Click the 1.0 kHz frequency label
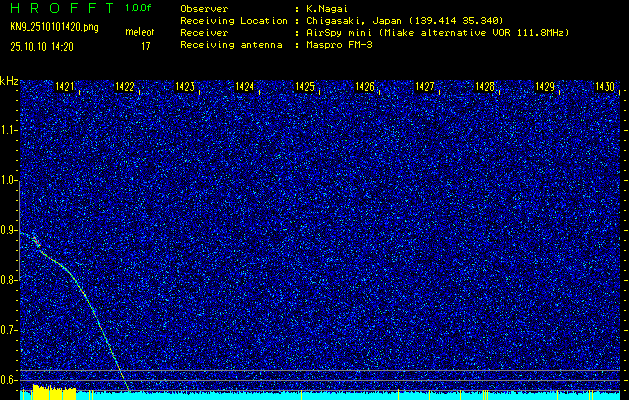The width and height of the screenshot is (629, 400). pos(9,180)
